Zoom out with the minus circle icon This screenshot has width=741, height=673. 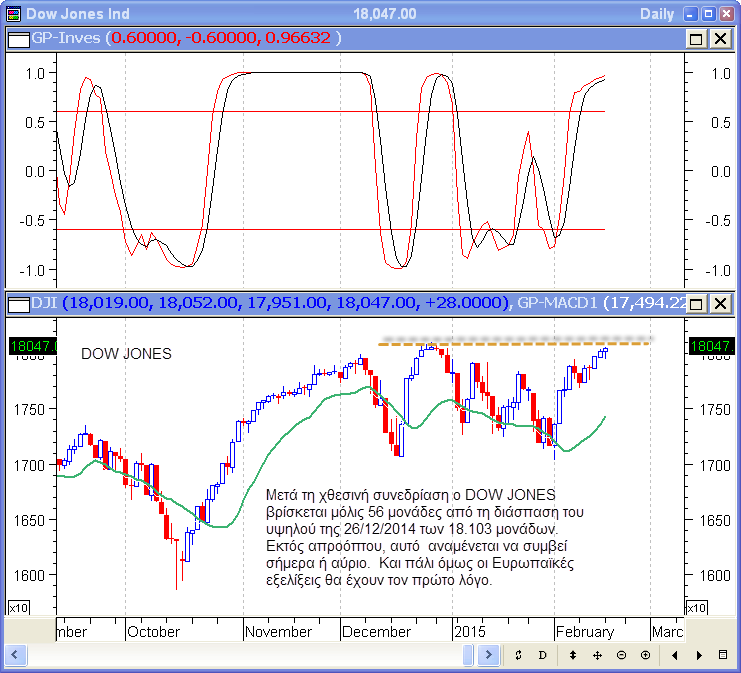[621, 655]
